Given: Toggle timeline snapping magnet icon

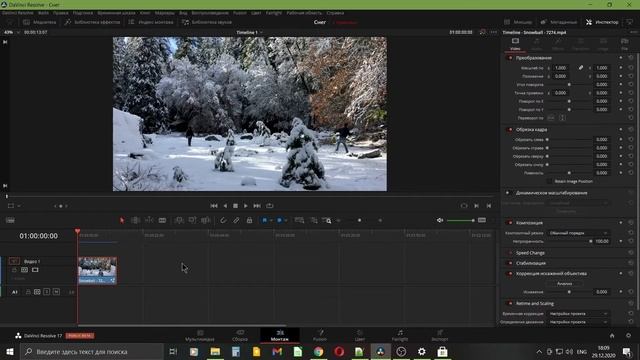Looking at the screenshot, I should [x=223, y=220].
